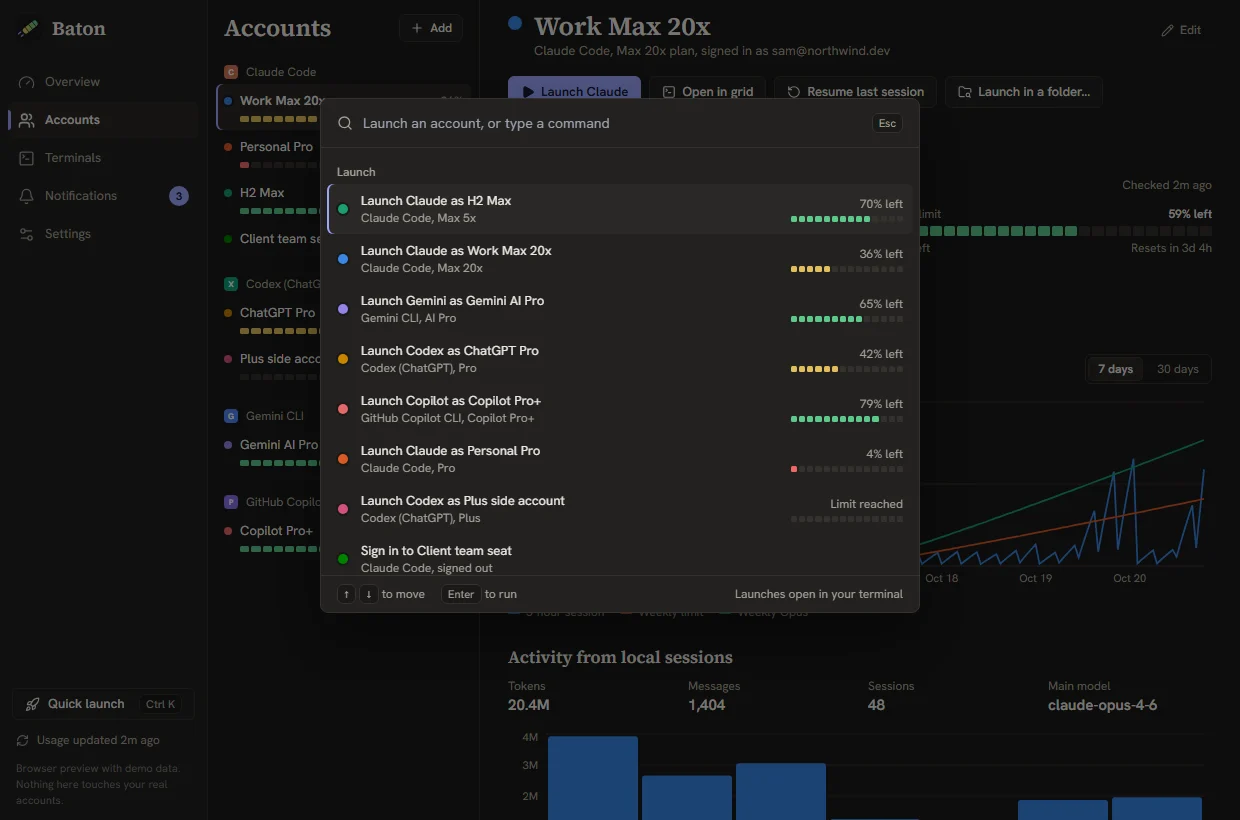Switch chart to 30 days

[x=1177, y=369]
